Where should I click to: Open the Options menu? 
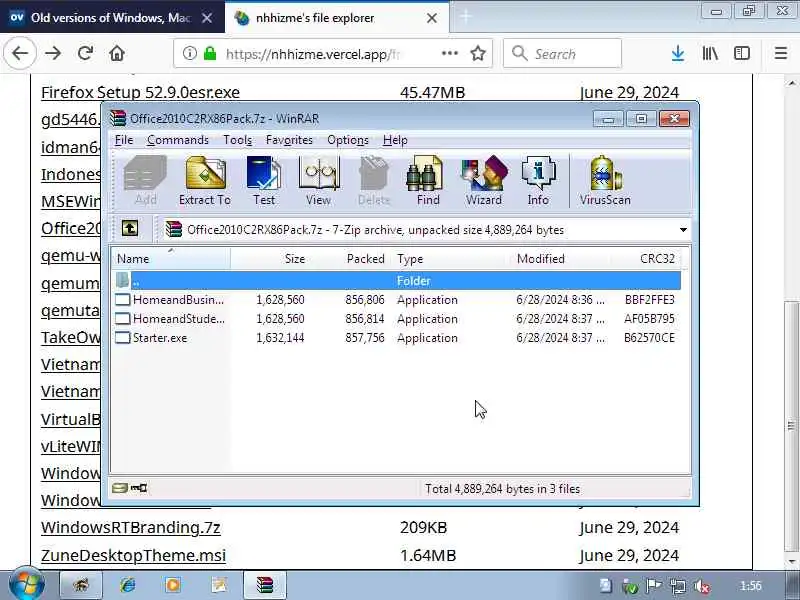coord(348,140)
